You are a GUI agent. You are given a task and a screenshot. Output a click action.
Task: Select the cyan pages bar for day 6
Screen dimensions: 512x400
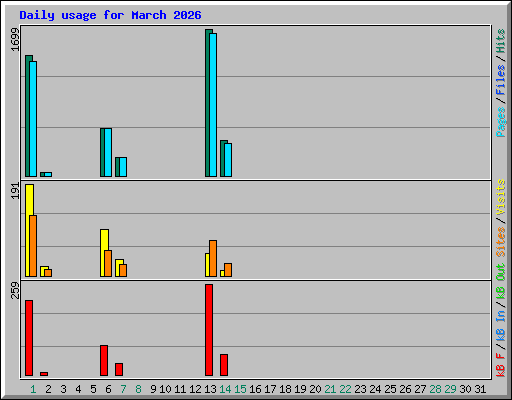tap(108, 152)
